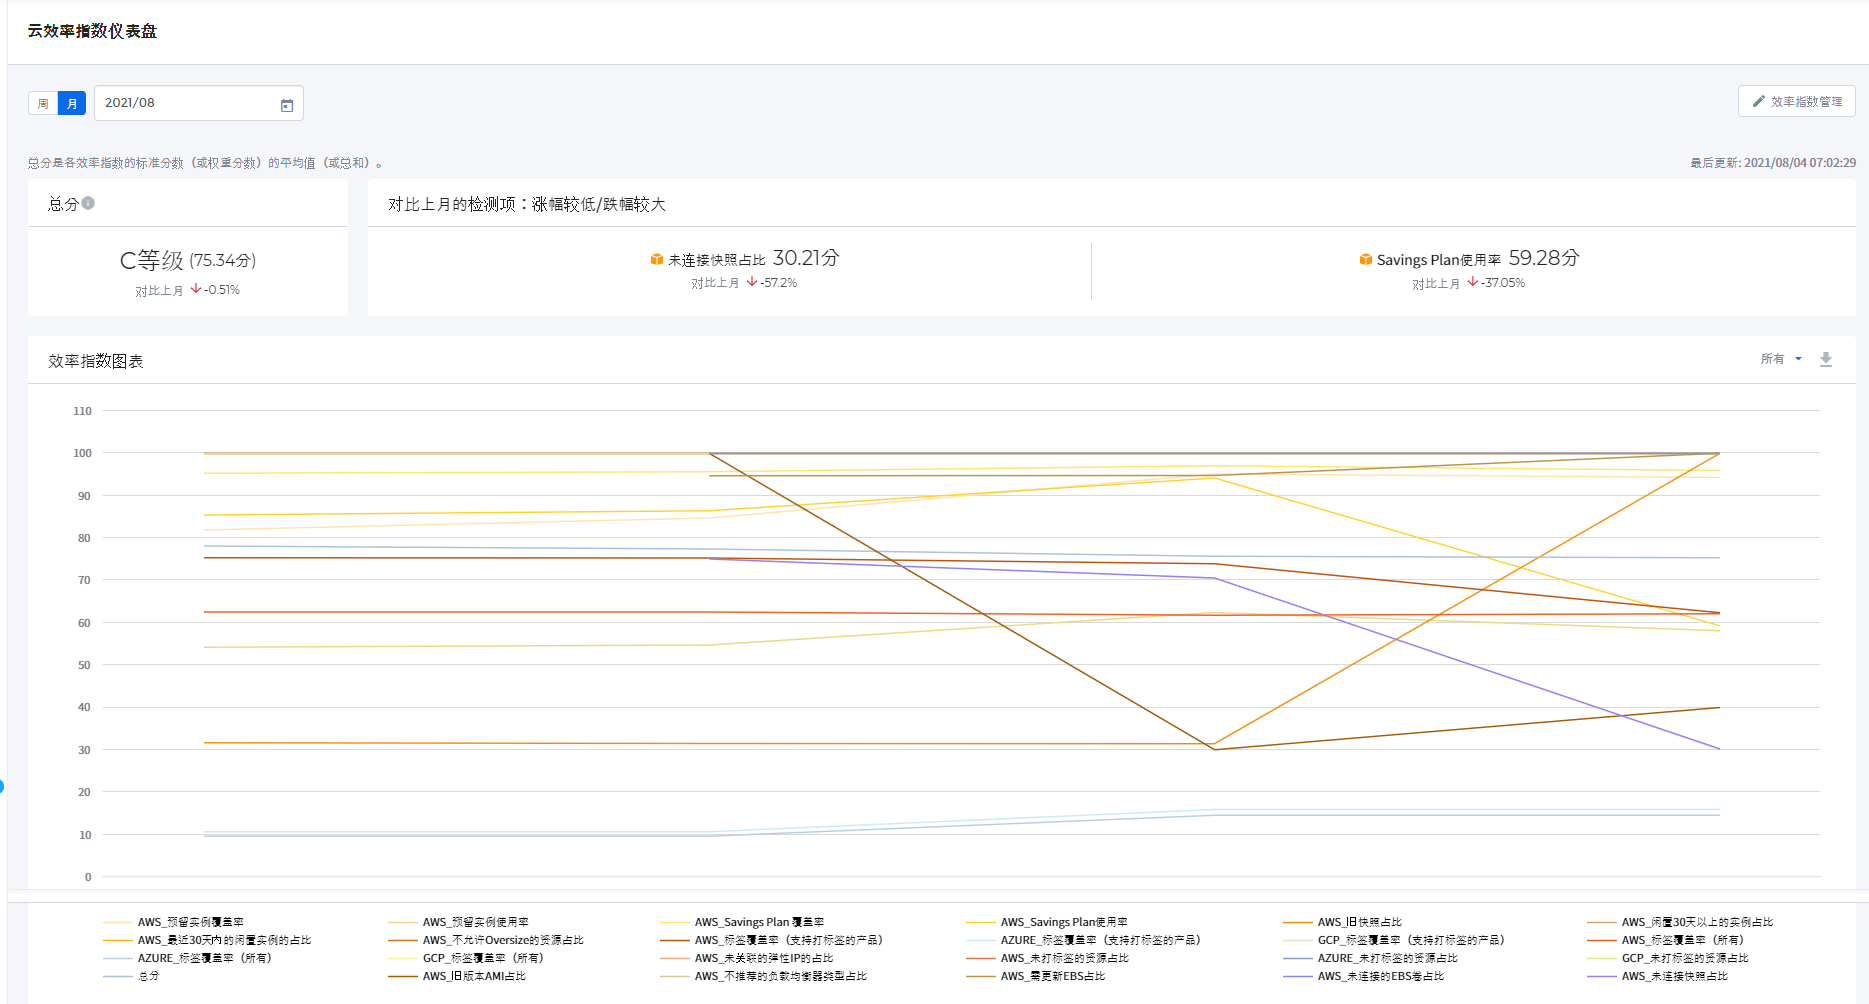Click AWS_旧版本AMI占比 legend color line

403,976
